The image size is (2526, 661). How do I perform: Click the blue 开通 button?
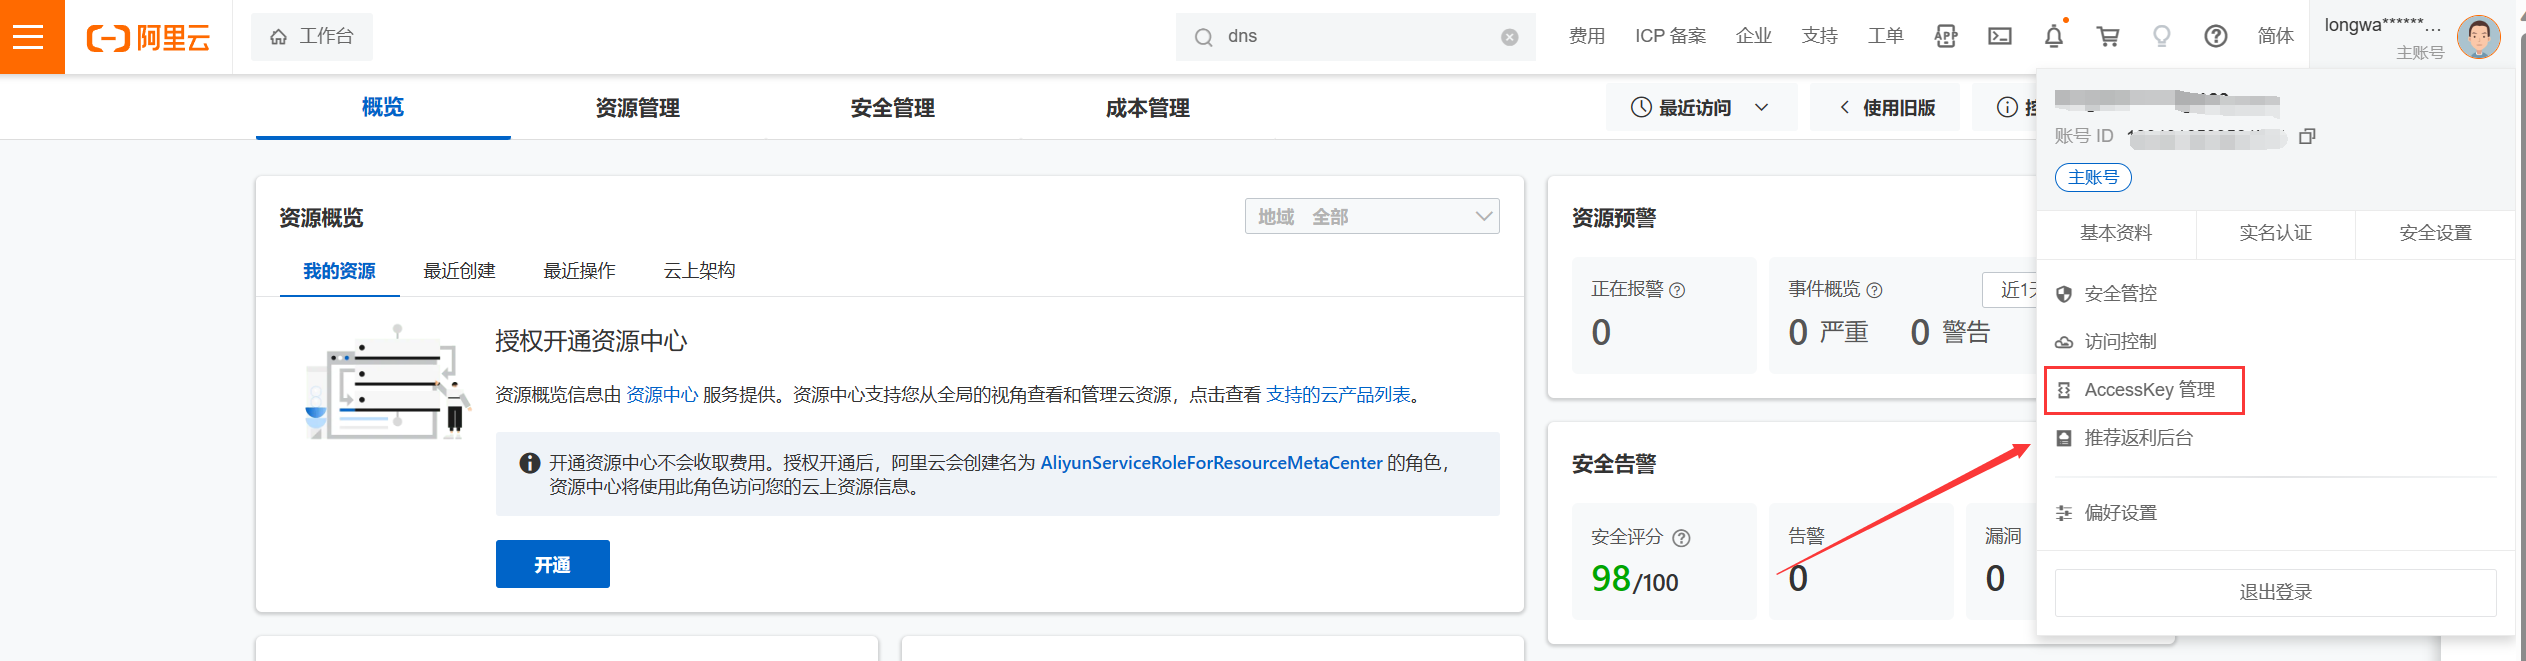[x=553, y=564]
